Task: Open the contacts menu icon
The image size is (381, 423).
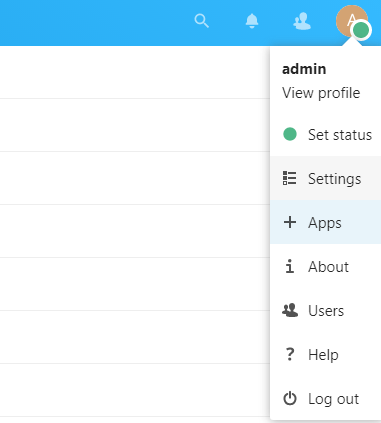Action: tap(302, 21)
